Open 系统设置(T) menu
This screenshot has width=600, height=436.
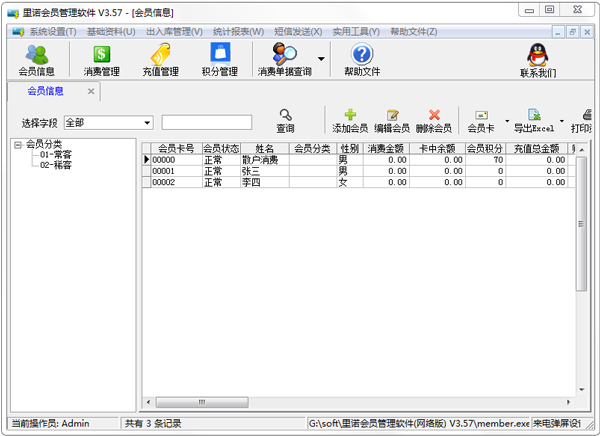53,32
